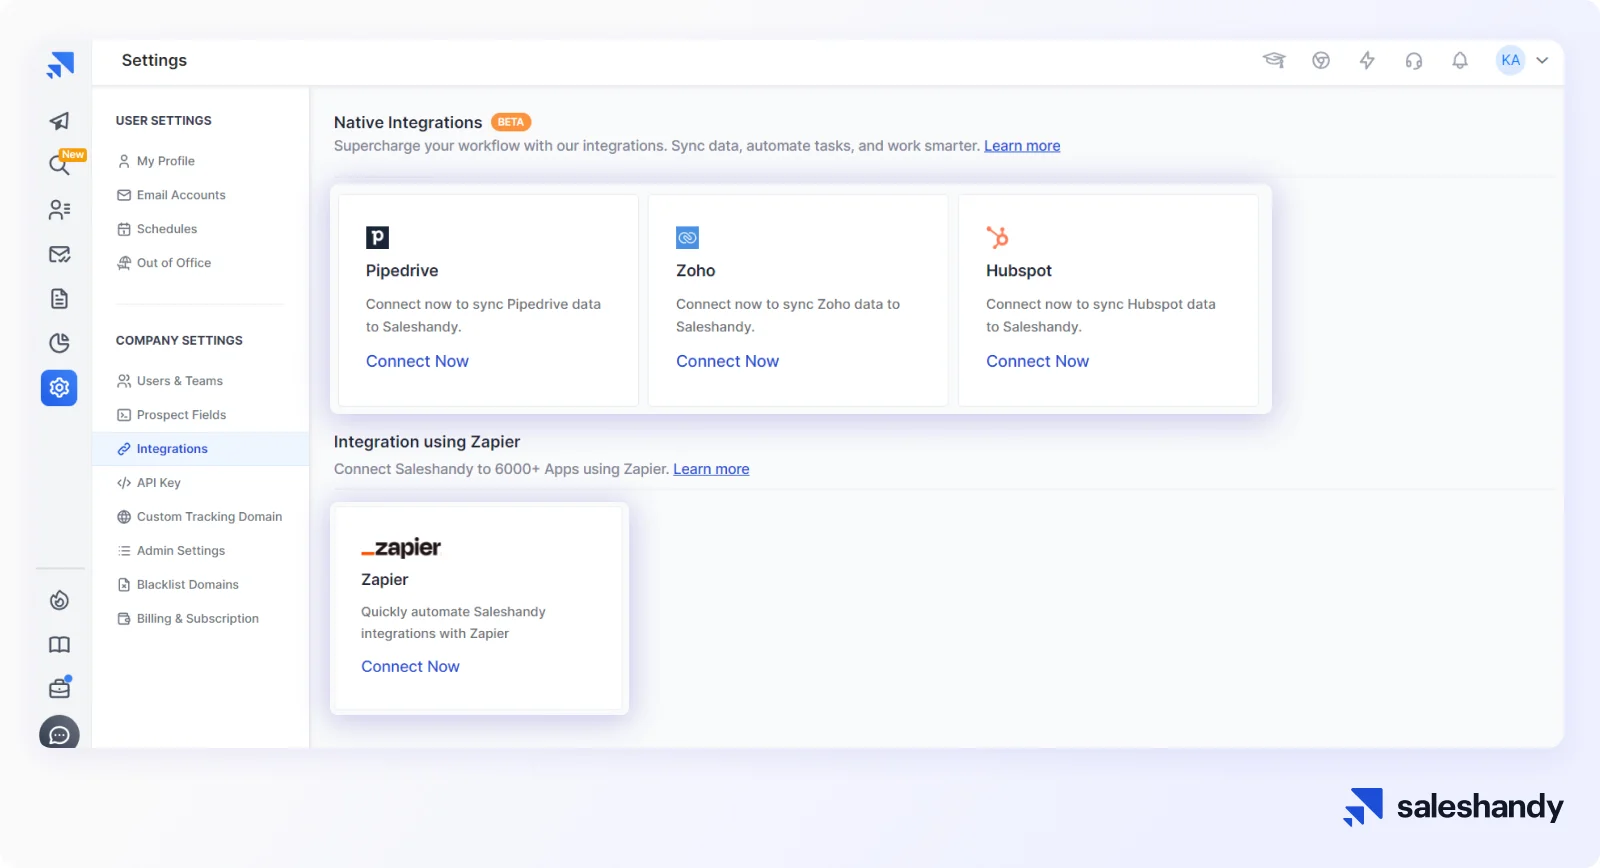The image size is (1600, 868).
Task: Open Learn more link under Native Integrations
Action: (1022, 146)
